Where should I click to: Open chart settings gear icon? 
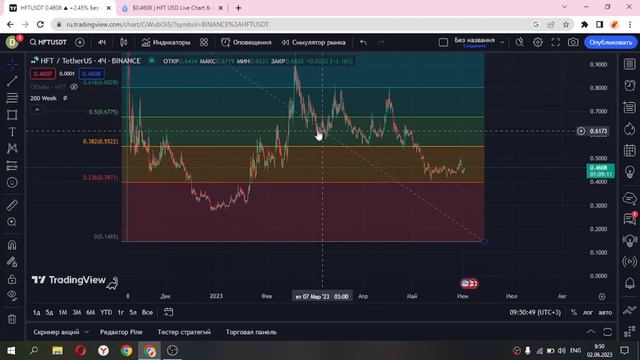[538, 42]
